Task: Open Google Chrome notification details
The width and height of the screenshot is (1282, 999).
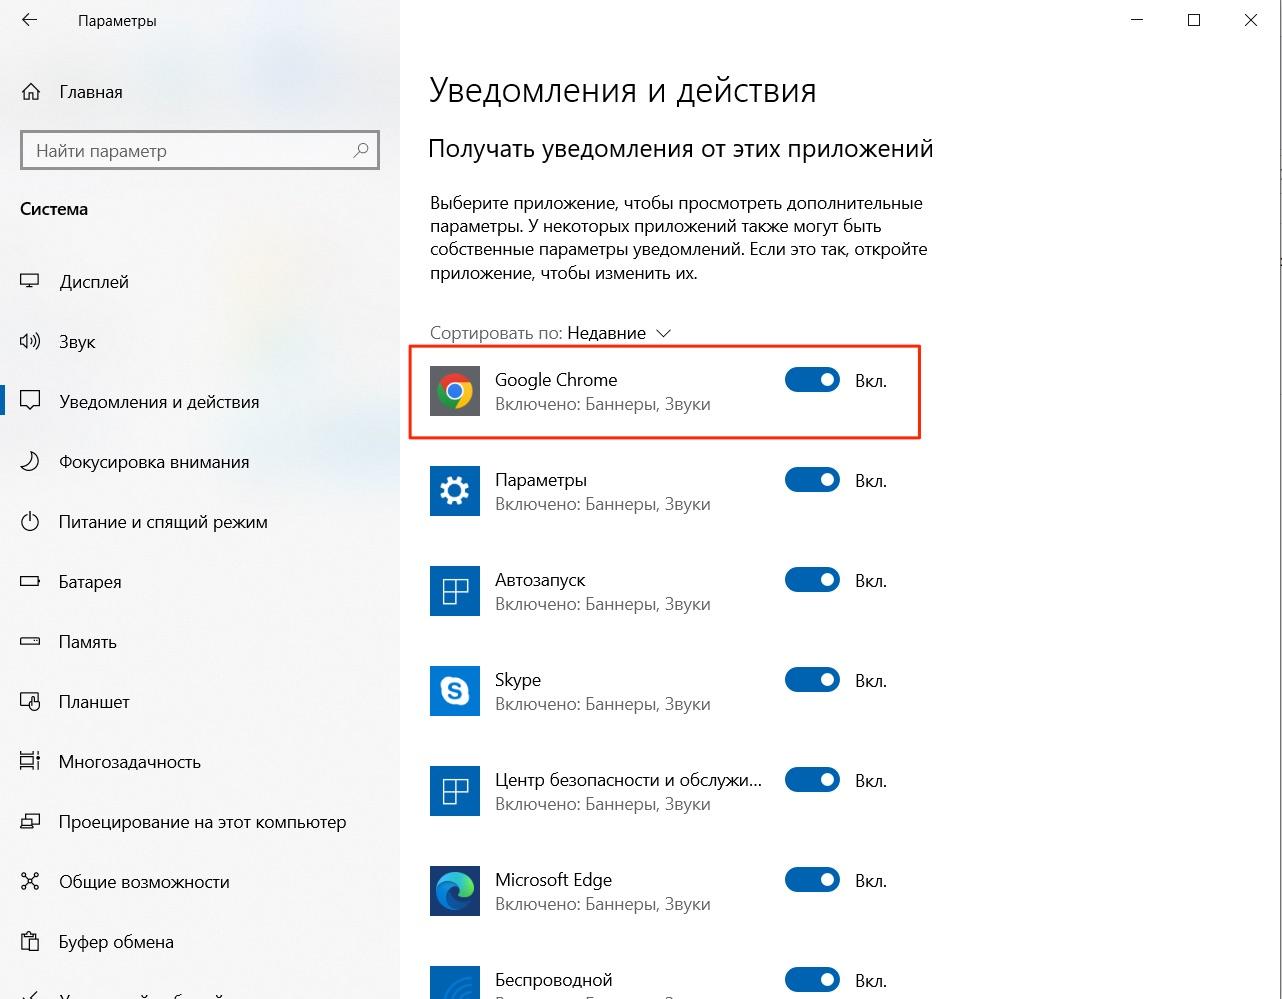Action: coord(664,391)
